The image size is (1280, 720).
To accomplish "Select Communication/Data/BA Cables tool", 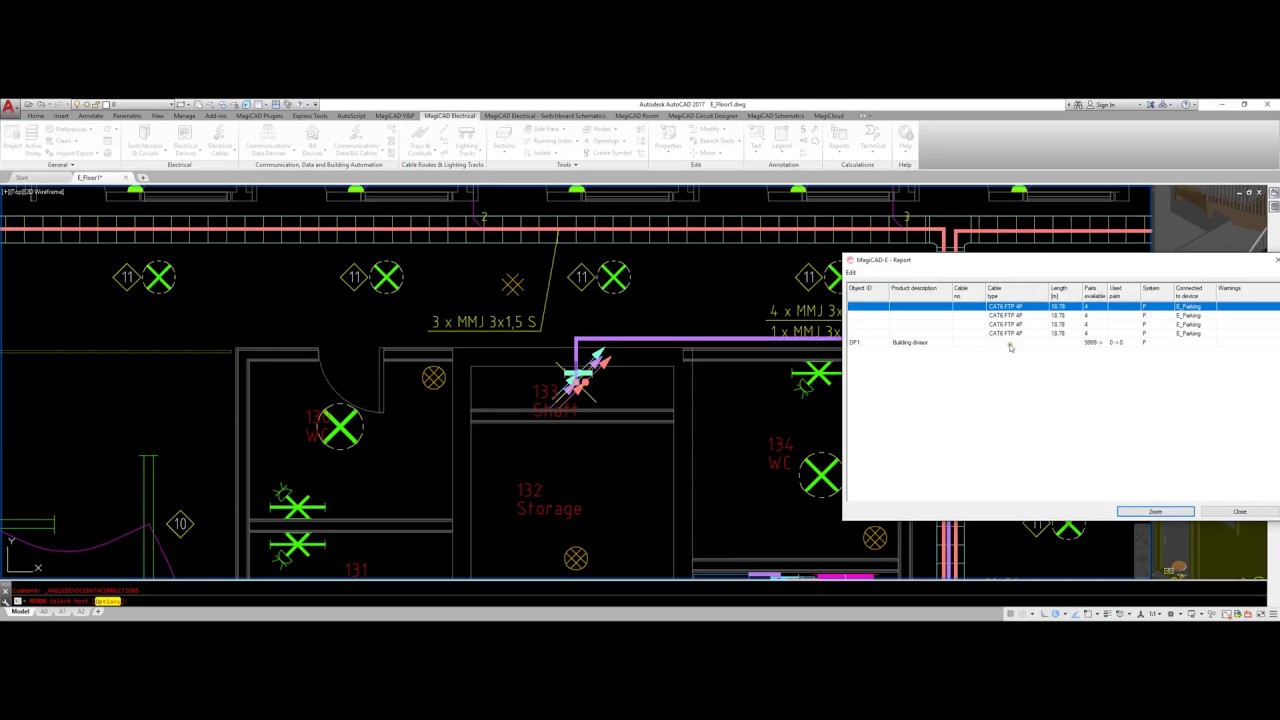I will coord(356,140).
